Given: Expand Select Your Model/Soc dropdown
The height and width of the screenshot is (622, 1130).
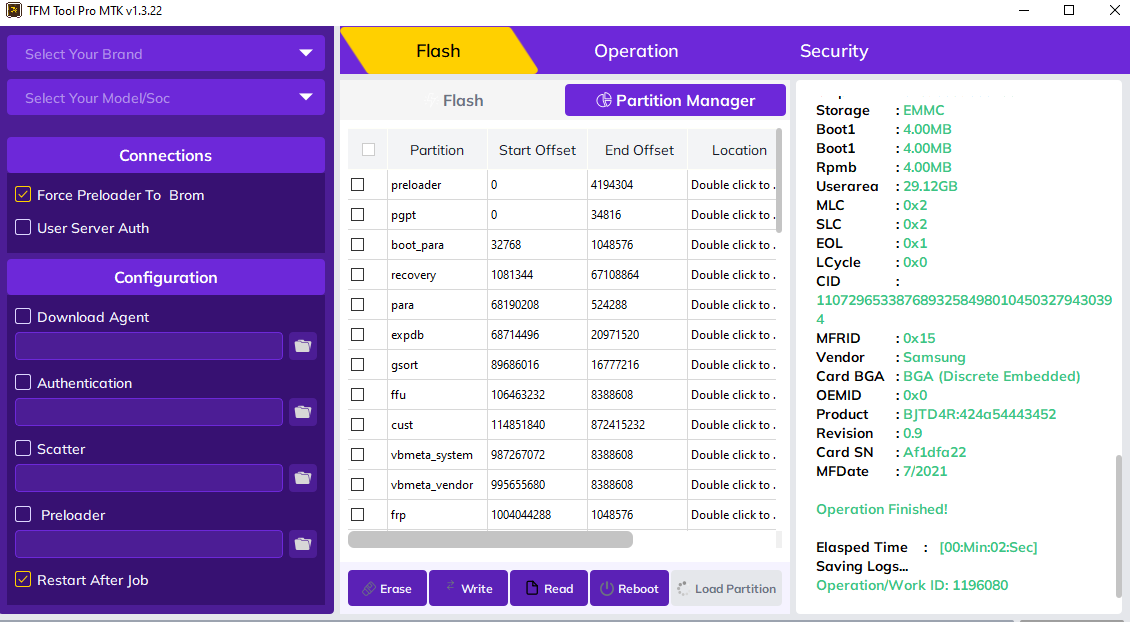Looking at the screenshot, I should tap(166, 98).
